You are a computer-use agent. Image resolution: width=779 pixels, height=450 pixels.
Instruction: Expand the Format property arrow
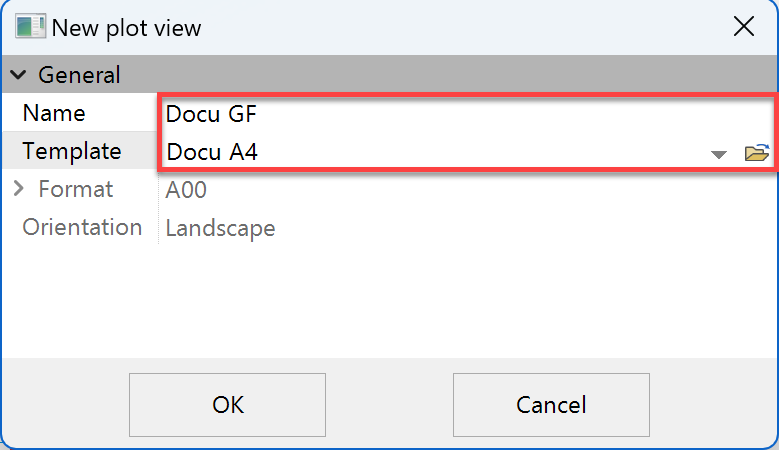(x=18, y=189)
